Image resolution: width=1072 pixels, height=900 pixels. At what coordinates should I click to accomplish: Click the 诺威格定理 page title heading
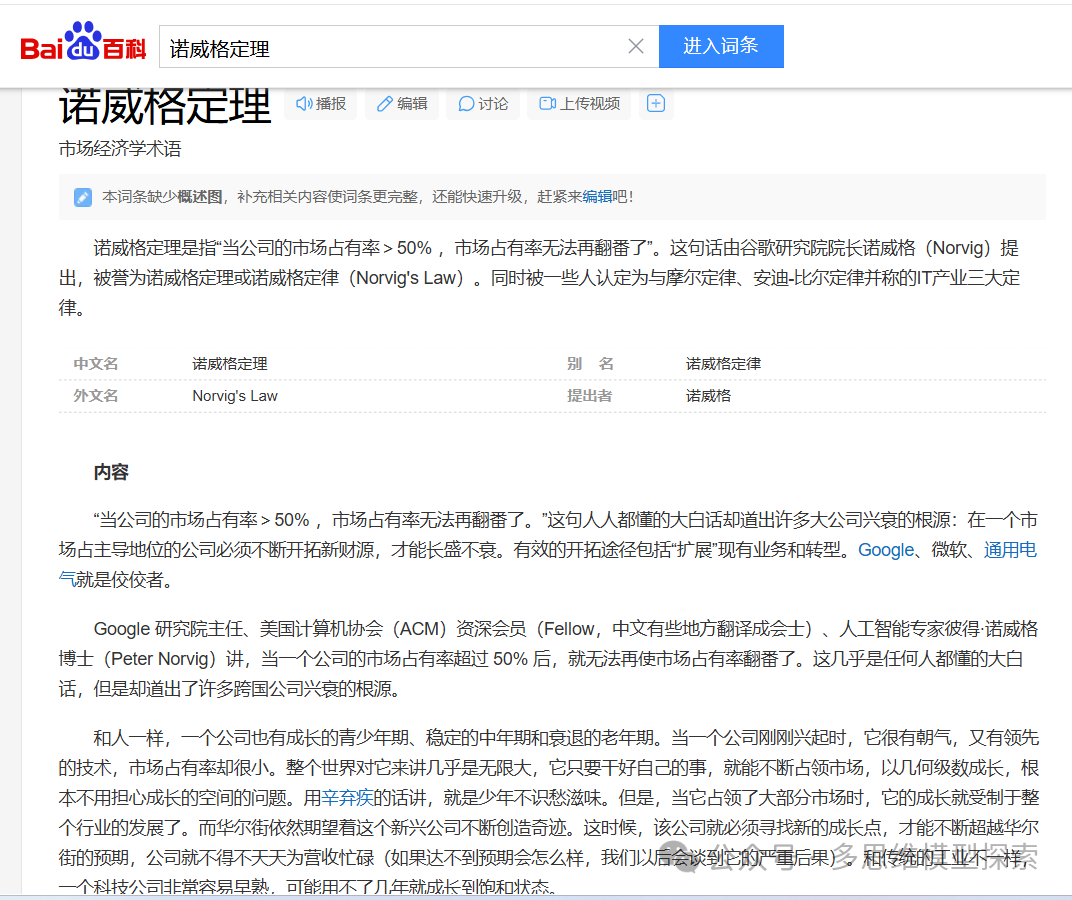click(x=165, y=106)
